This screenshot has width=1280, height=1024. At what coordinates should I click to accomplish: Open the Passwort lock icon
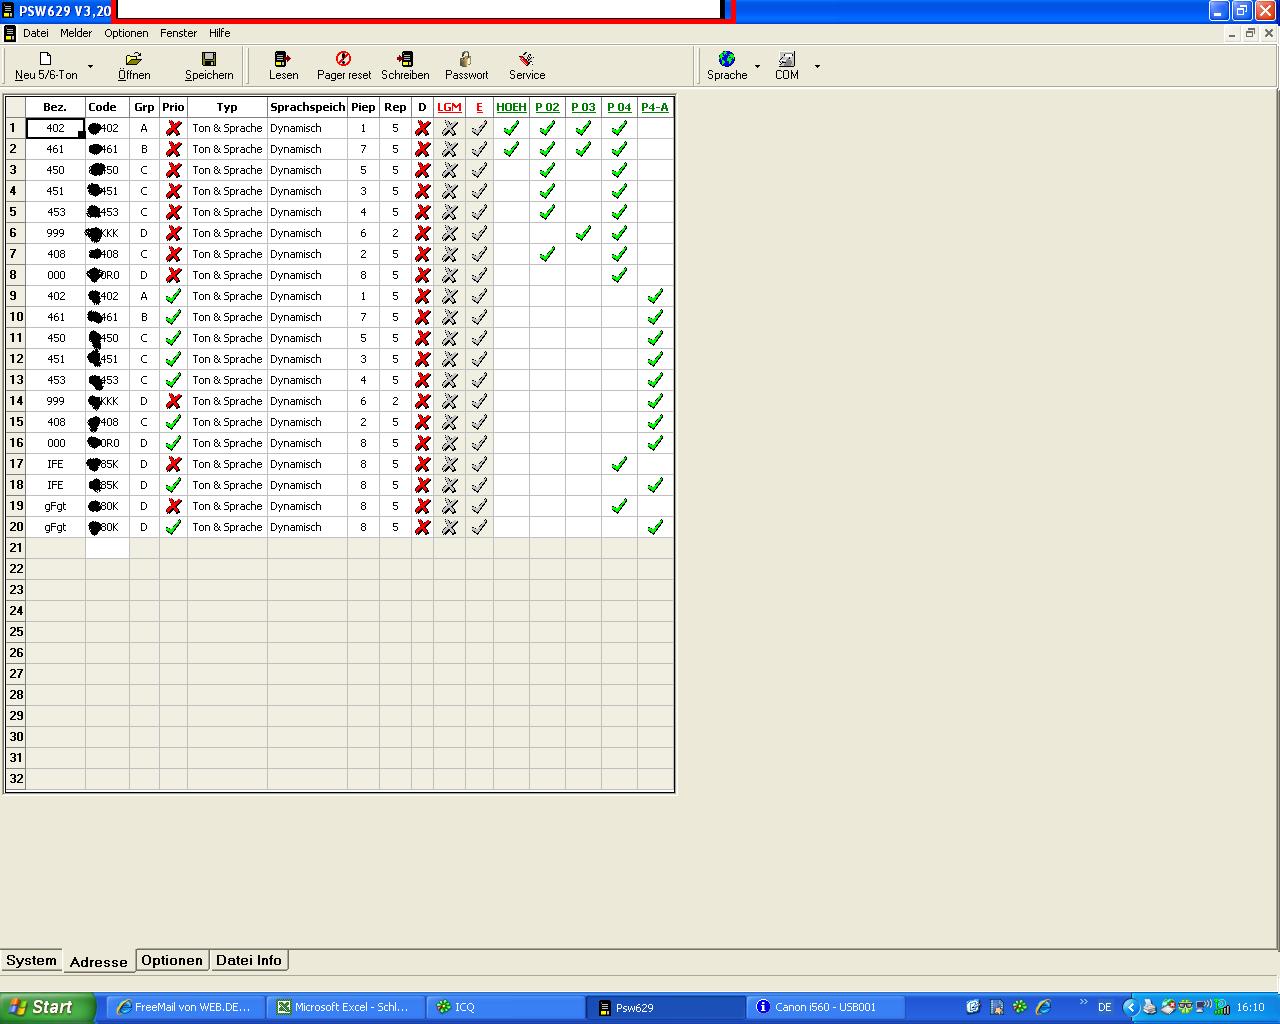(466, 60)
